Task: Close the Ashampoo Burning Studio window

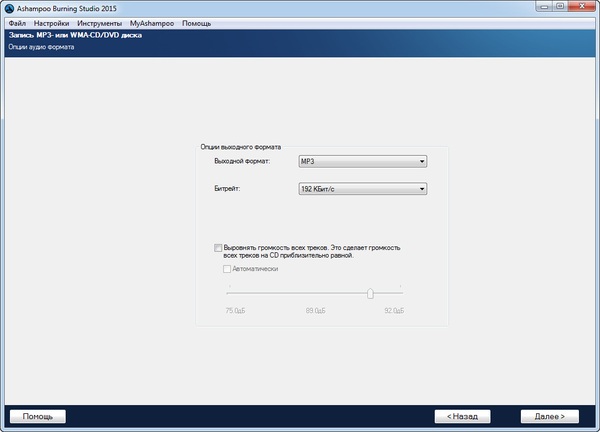Action: pos(582,6)
